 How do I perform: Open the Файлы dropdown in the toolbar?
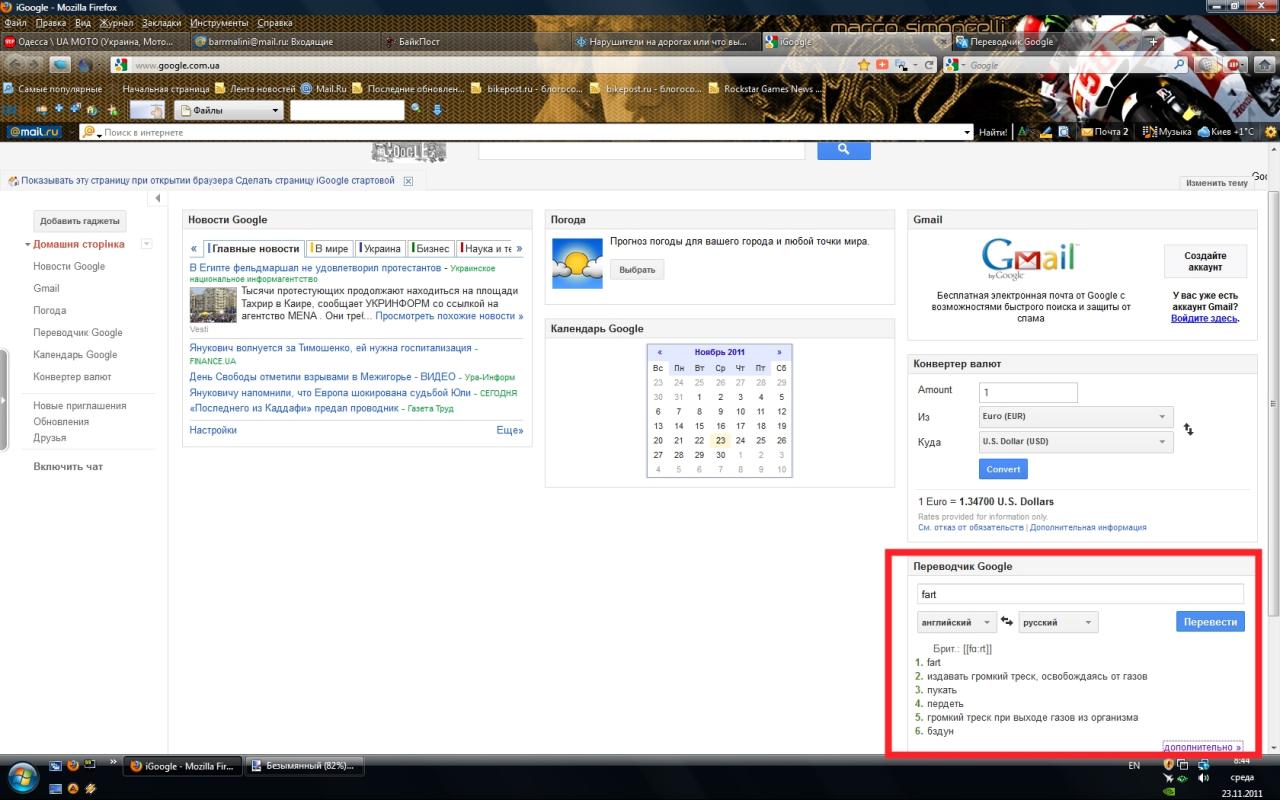click(229, 110)
